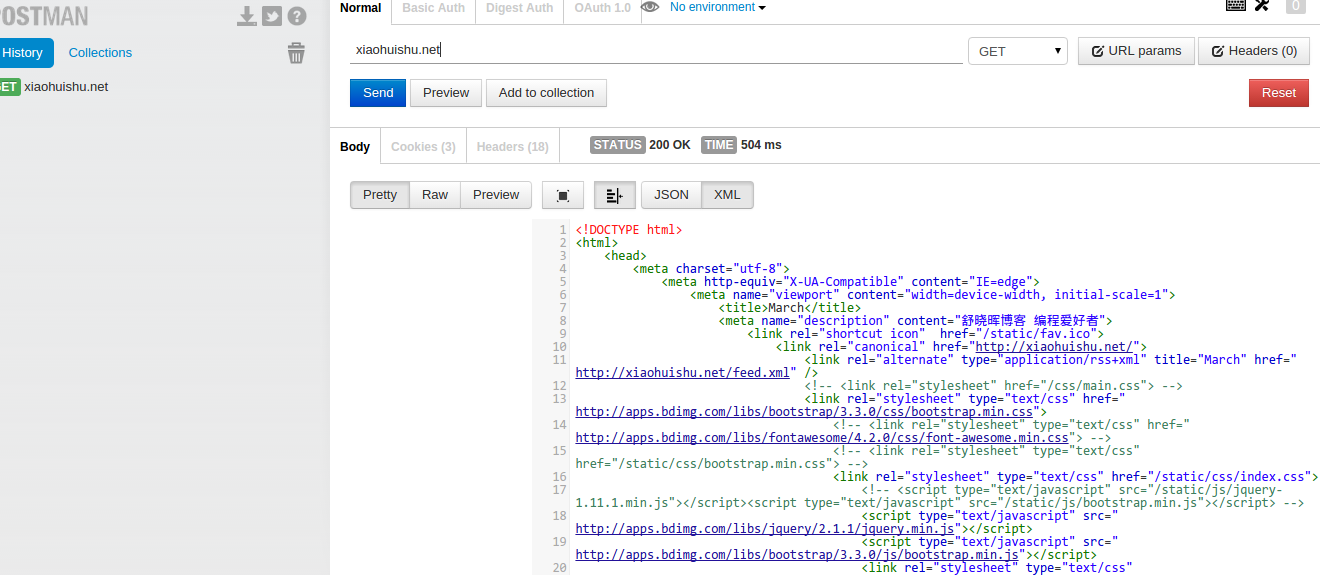The image size is (1320, 575).
Task: Follow the xiaohuishu.net/feed.xml link
Action: coord(682,373)
